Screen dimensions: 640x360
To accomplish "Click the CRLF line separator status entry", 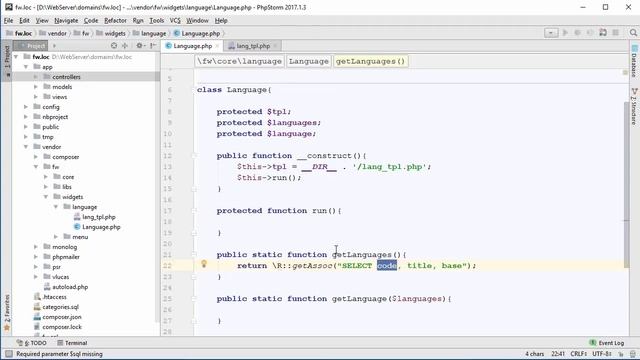I will 578,354.
